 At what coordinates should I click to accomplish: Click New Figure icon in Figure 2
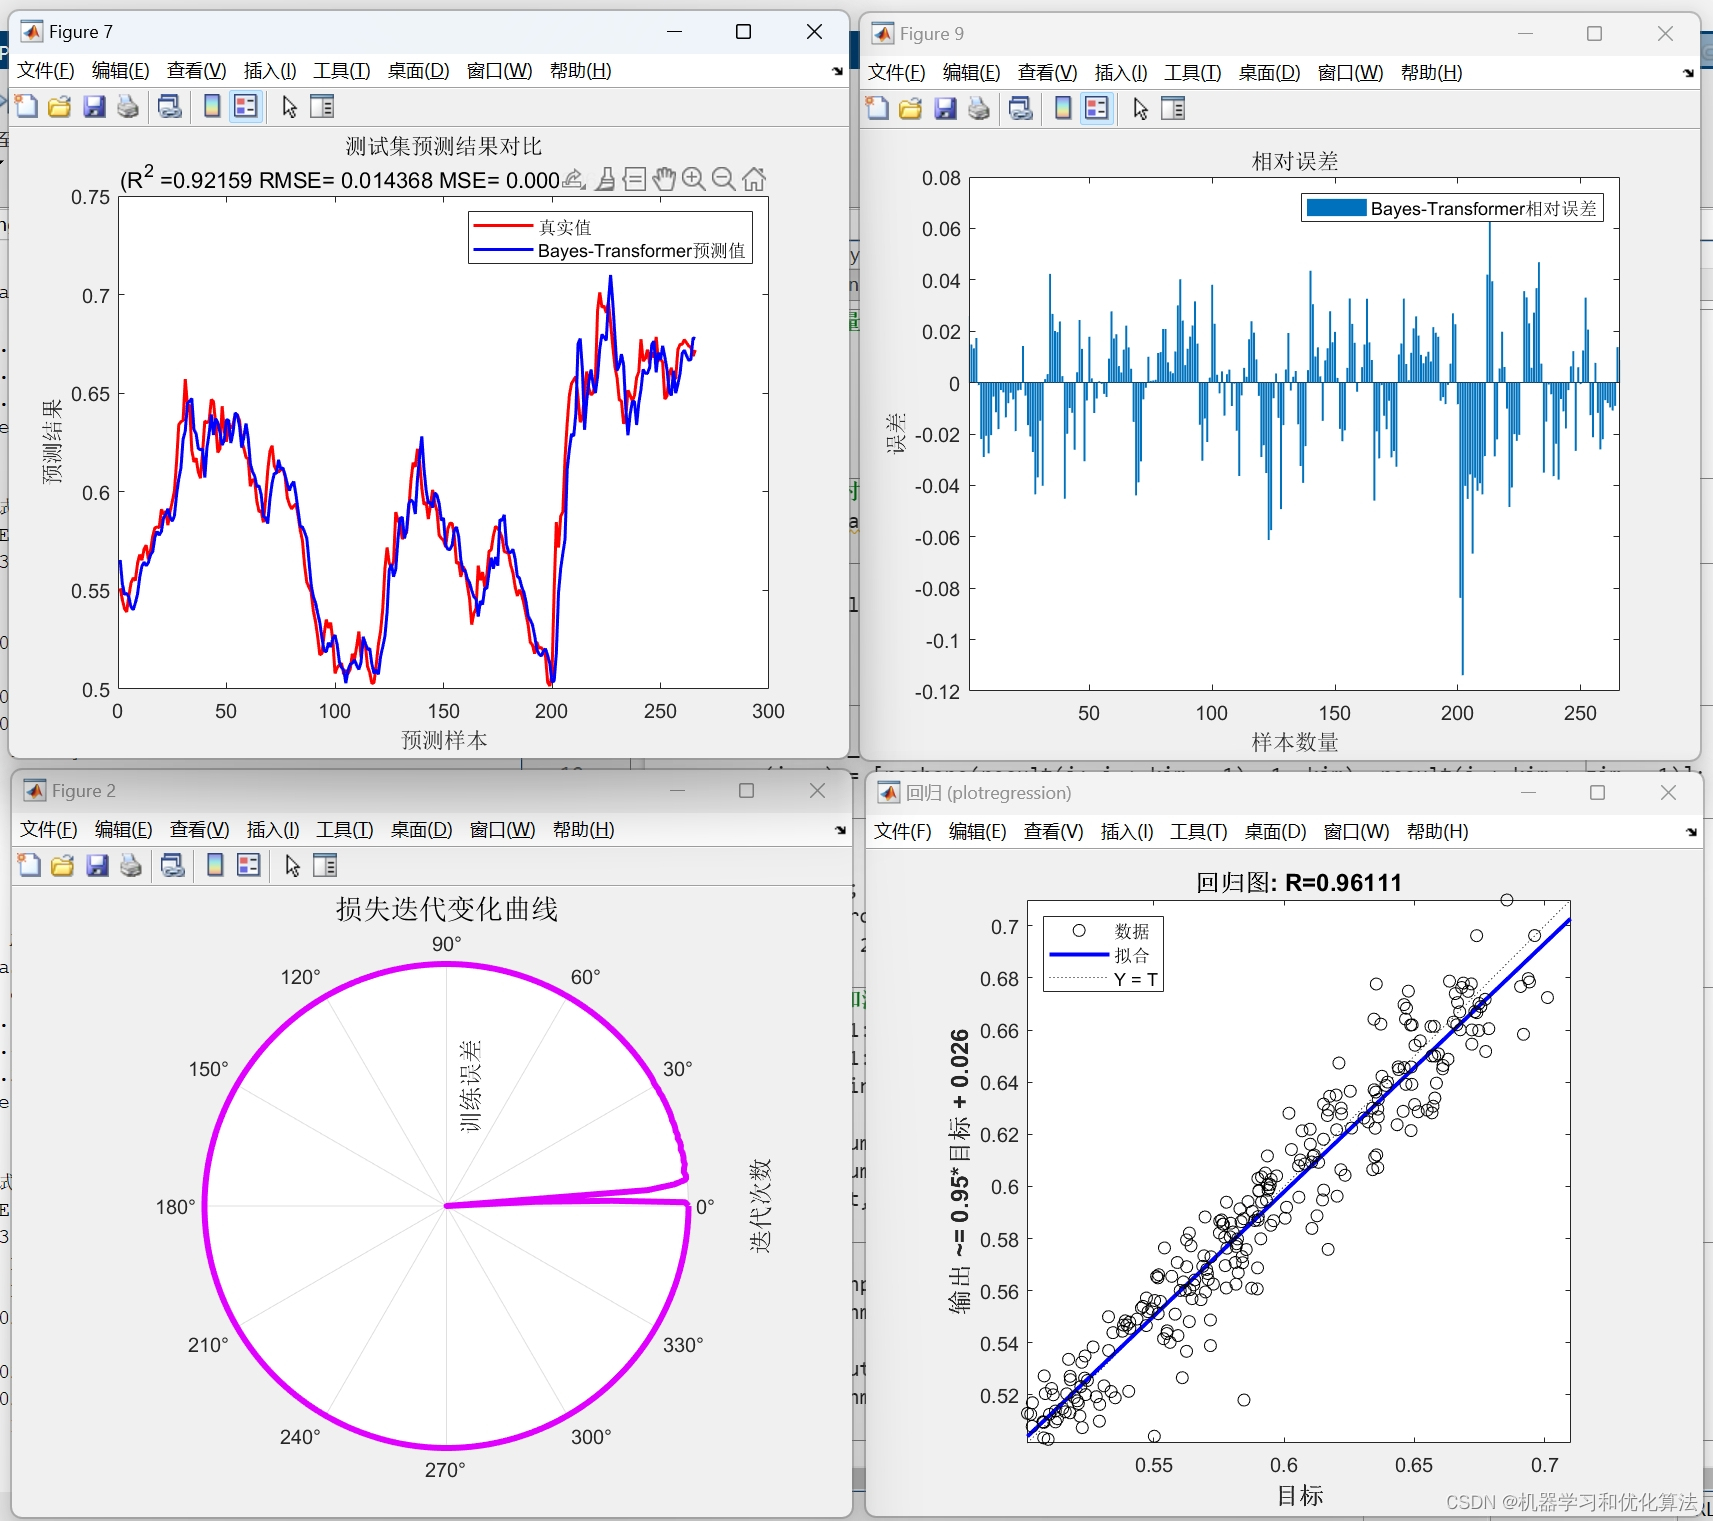29,865
